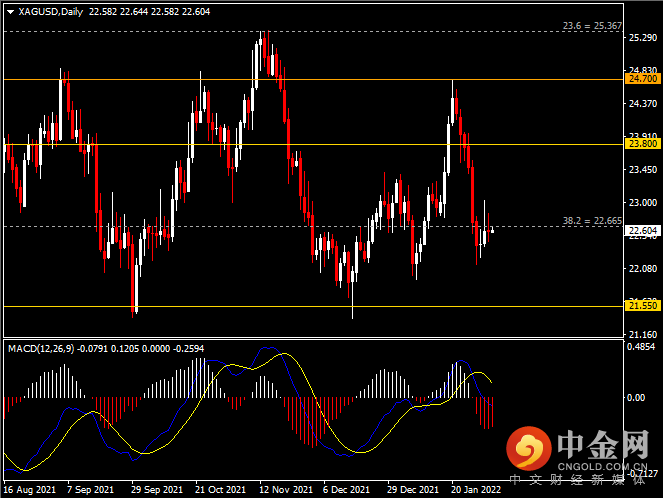This screenshot has height=498, width=663.
Task: Select the 29 Sep 2021 date label
Action: click(x=156, y=490)
